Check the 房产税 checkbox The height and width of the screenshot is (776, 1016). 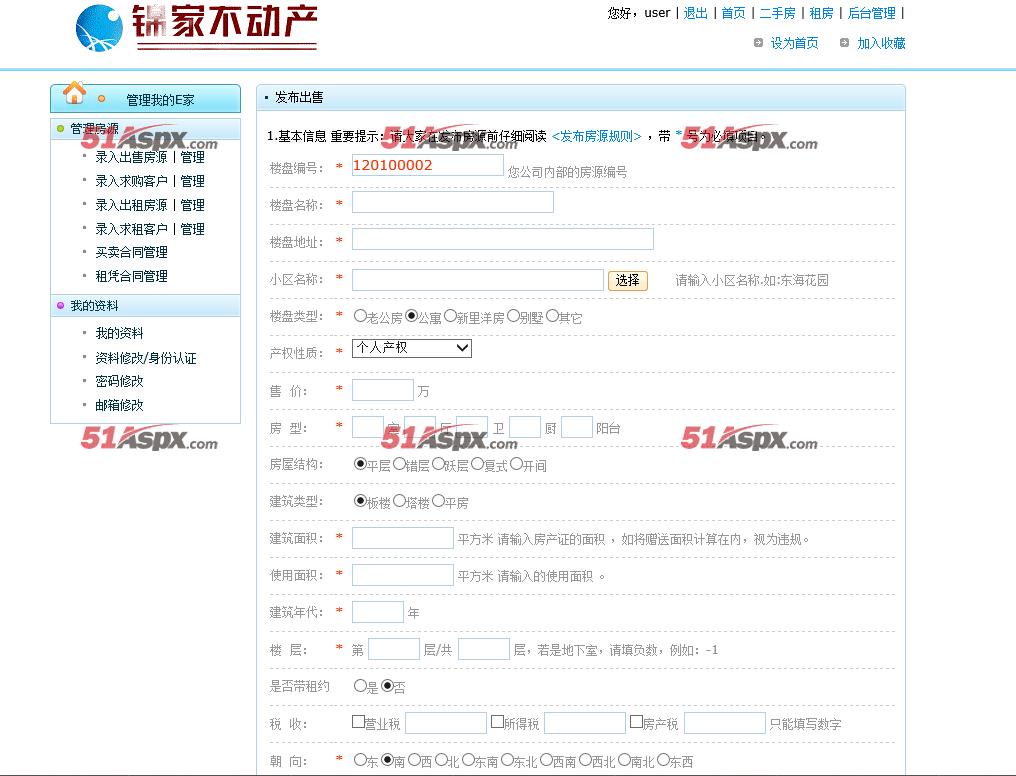point(635,721)
